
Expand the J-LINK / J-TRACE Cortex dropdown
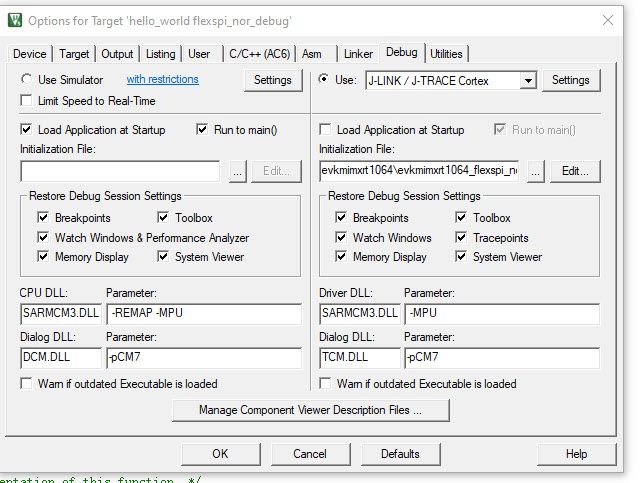pyautogui.click(x=528, y=80)
